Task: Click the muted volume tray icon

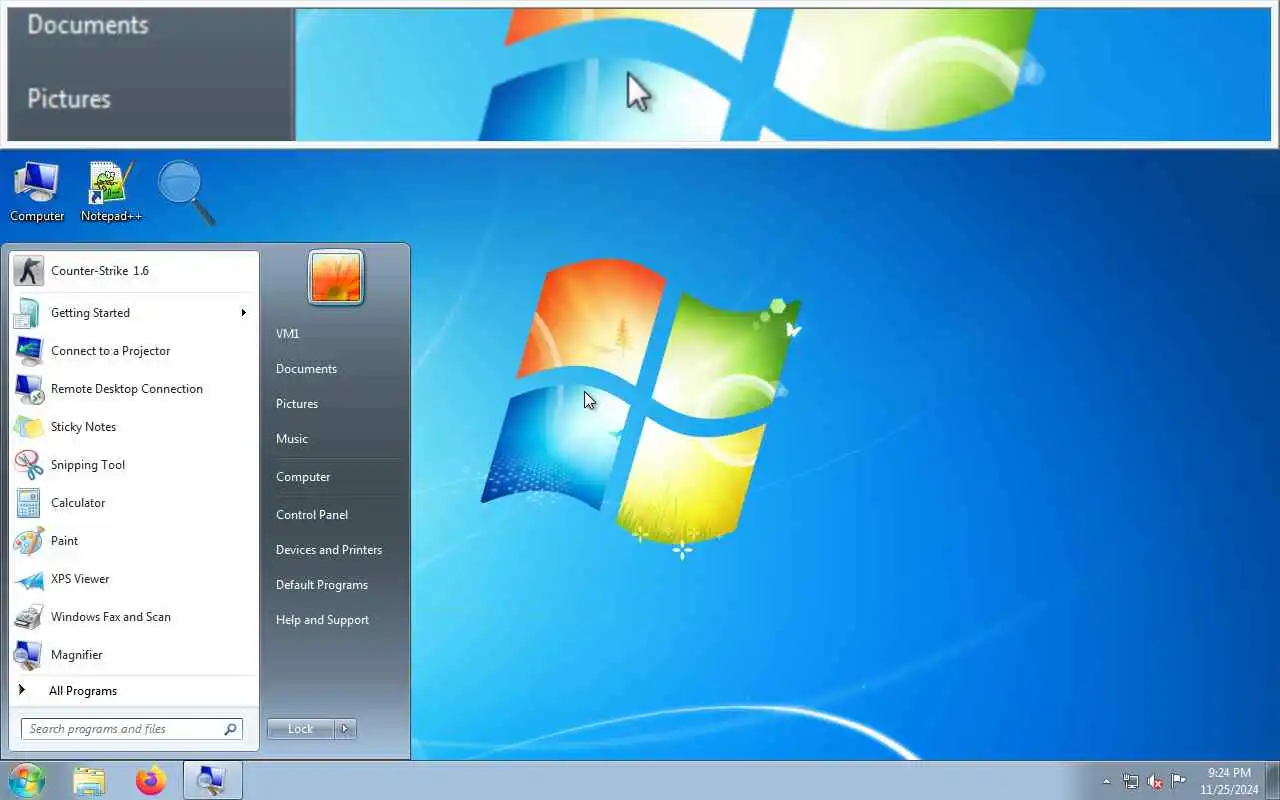Action: pos(1155,781)
